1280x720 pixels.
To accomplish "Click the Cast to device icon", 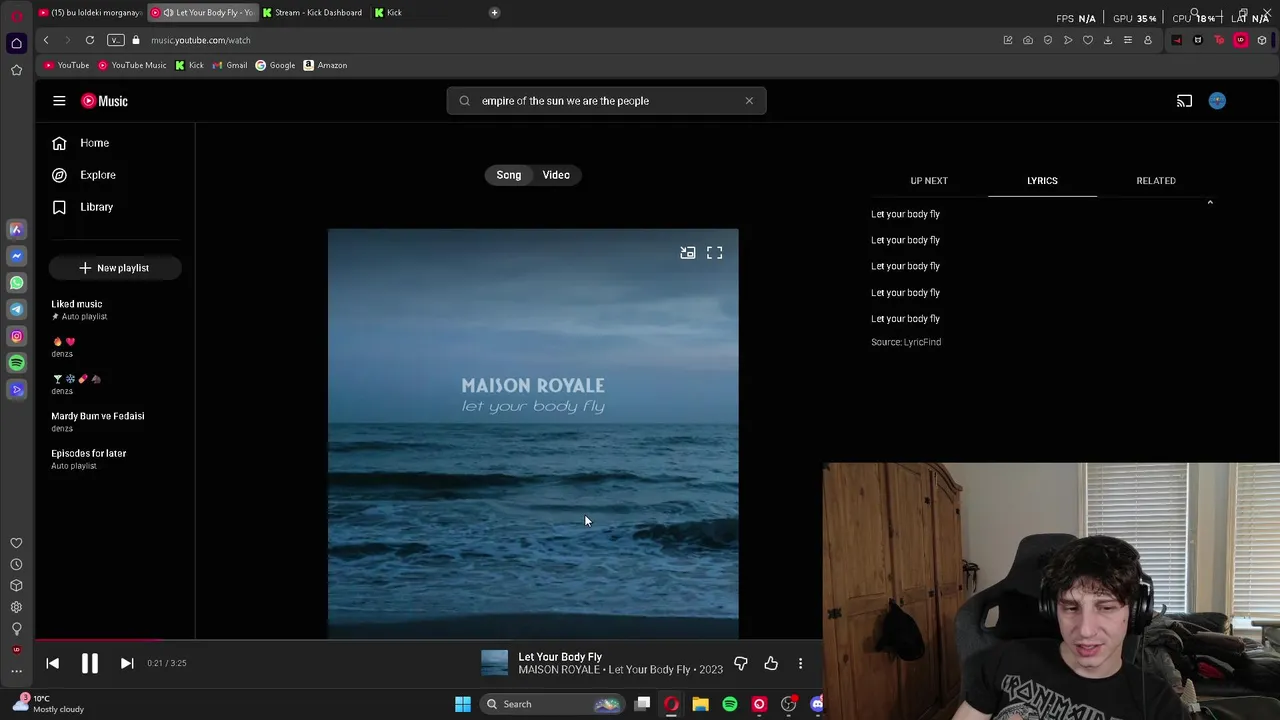I will [x=1184, y=101].
